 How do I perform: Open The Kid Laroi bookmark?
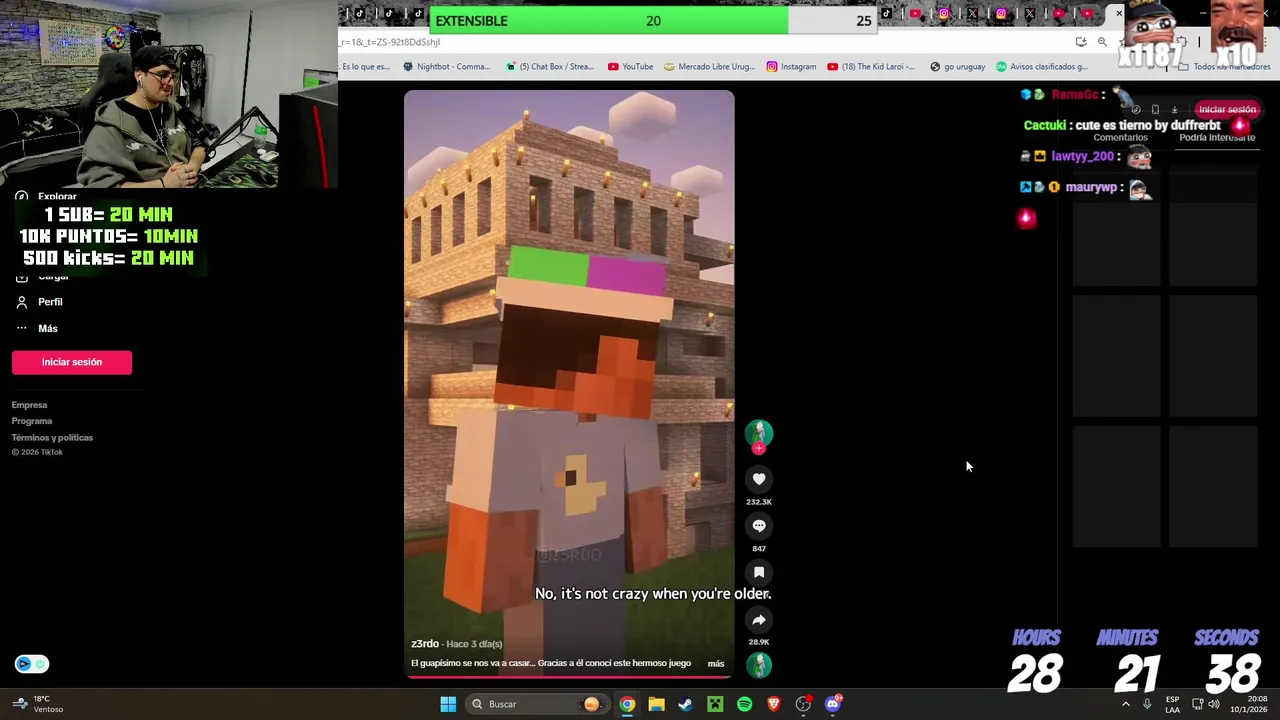870,67
